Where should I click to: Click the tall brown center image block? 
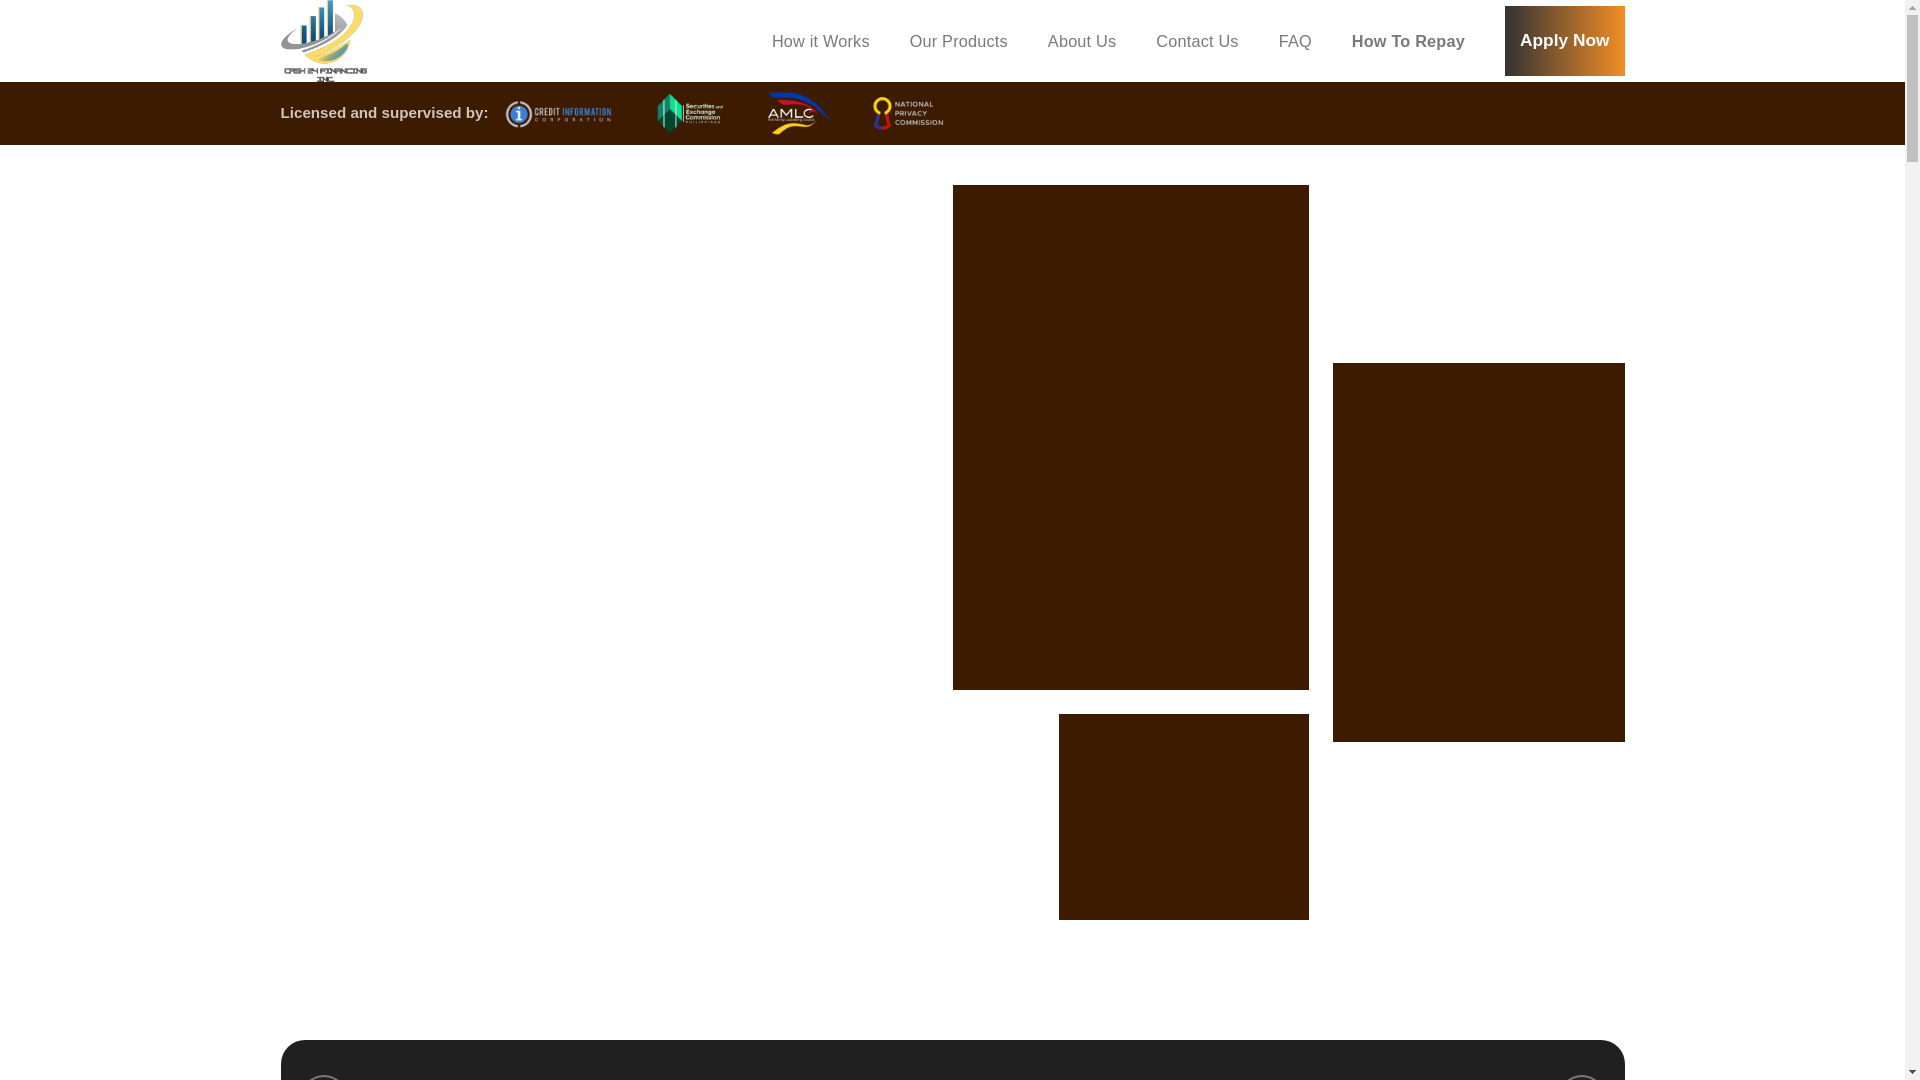coord(1130,437)
